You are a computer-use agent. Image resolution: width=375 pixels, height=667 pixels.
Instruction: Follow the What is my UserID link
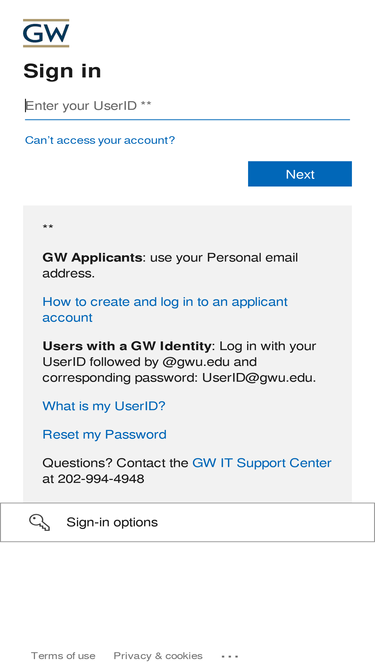pyautogui.click(x=104, y=406)
